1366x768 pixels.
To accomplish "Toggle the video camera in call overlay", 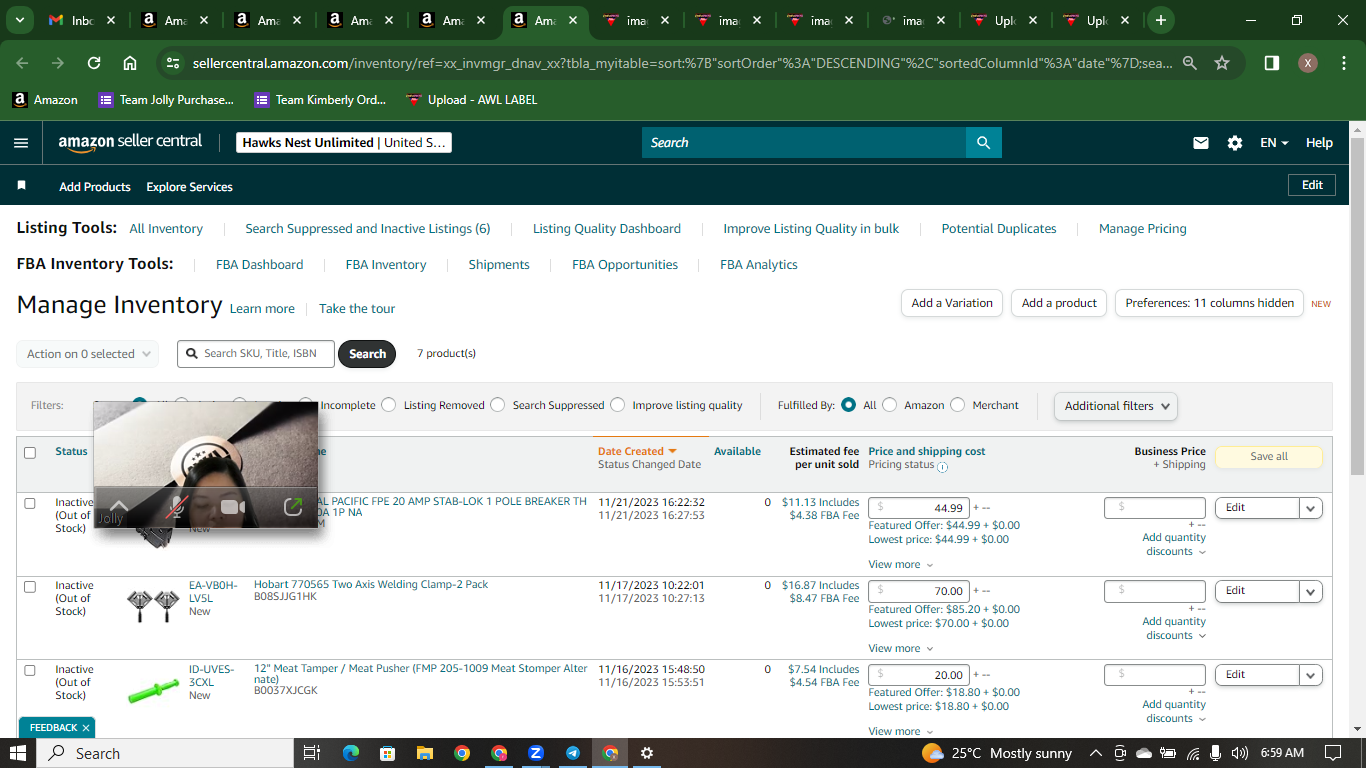I will coord(233,507).
